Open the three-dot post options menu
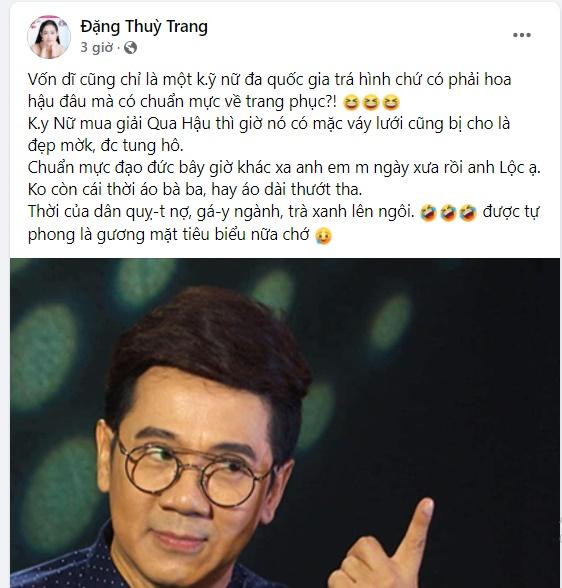The width and height of the screenshot is (562, 588). (522, 35)
